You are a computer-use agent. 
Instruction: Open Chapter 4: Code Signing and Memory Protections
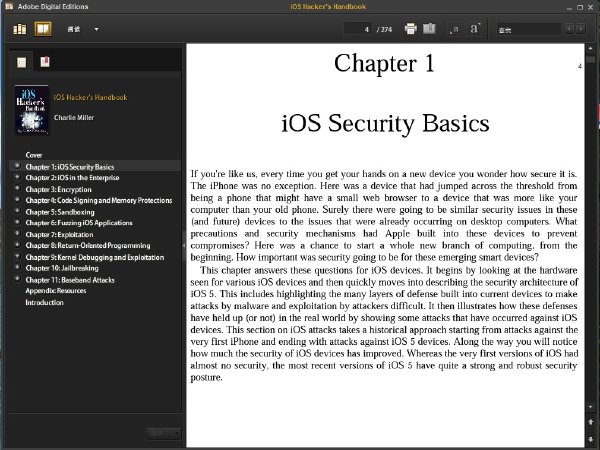point(99,200)
